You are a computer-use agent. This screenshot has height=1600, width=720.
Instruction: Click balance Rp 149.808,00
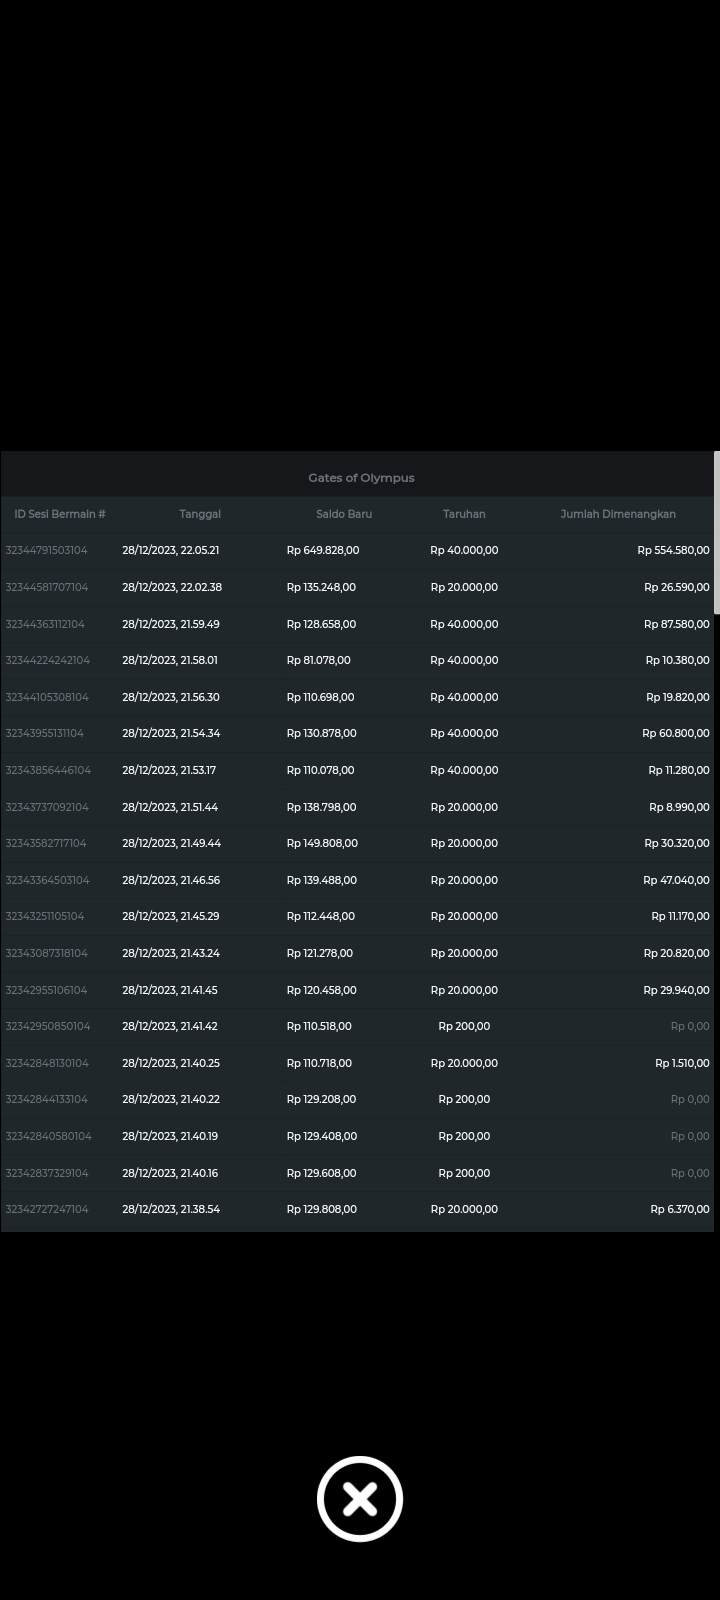coord(322,843)
